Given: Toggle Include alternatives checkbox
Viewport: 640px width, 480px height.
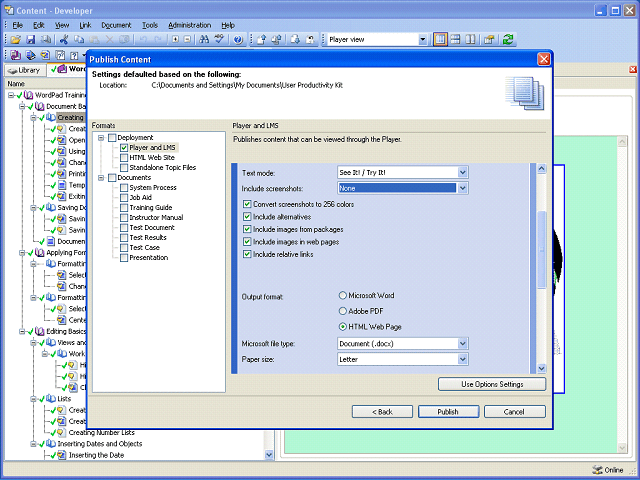Looking at the screenshot, I should (x=247, y=217).
